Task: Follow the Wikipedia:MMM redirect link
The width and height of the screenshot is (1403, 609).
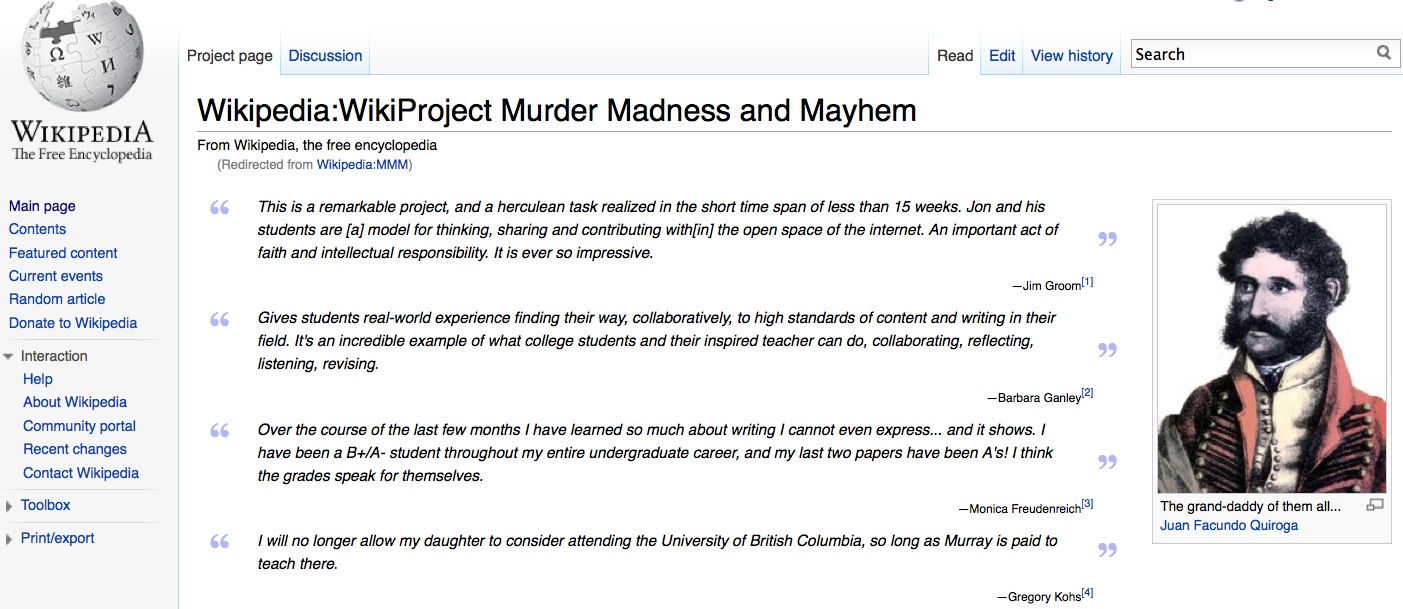Action: click(362, 164)
